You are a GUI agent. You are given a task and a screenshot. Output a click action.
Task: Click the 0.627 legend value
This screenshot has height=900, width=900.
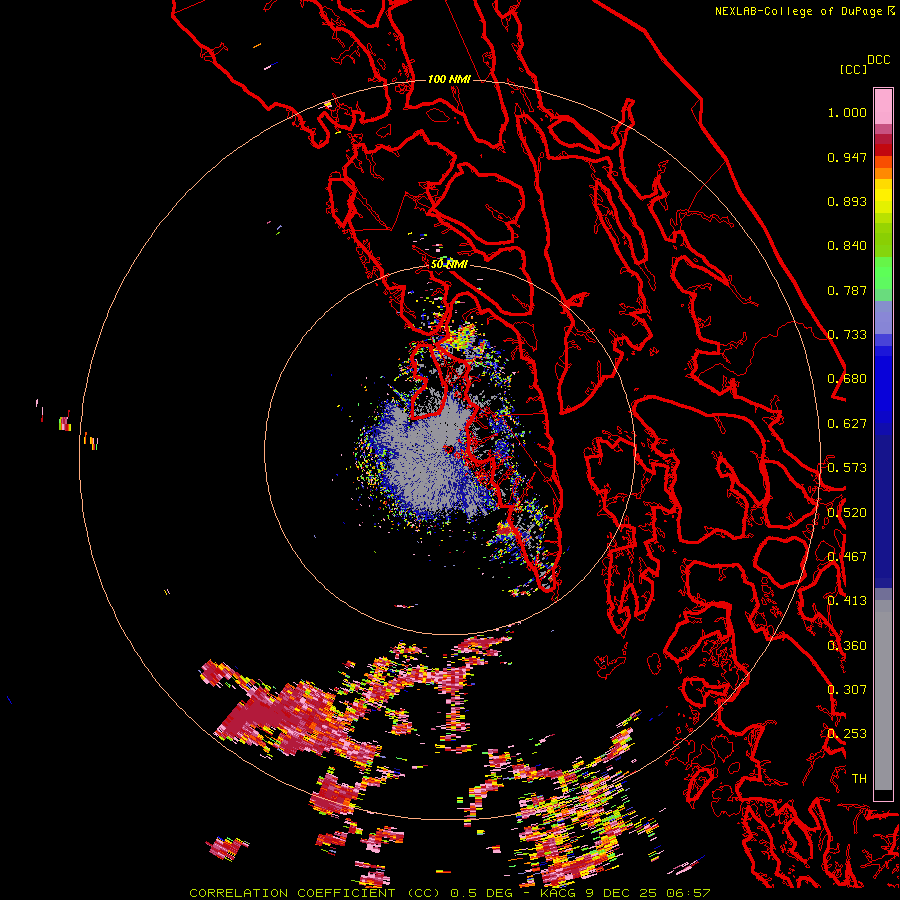point(847,424)
